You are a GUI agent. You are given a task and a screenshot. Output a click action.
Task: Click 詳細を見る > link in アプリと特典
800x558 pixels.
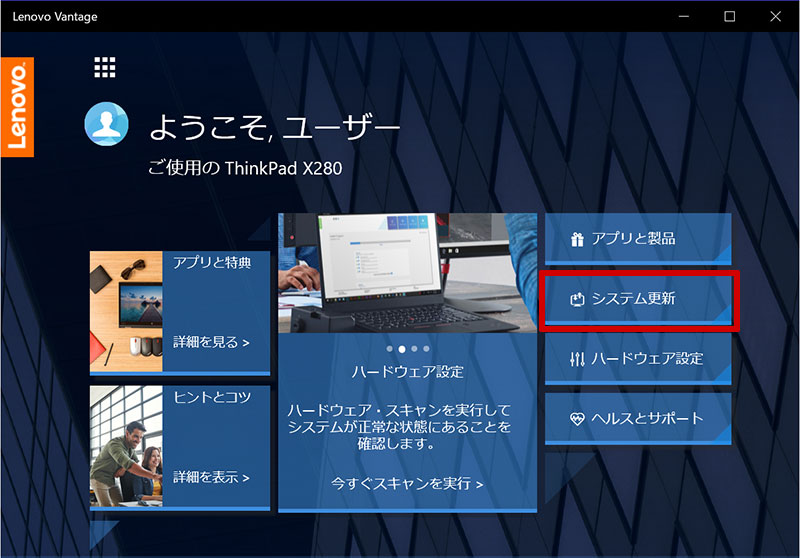(x=211, y=342)
